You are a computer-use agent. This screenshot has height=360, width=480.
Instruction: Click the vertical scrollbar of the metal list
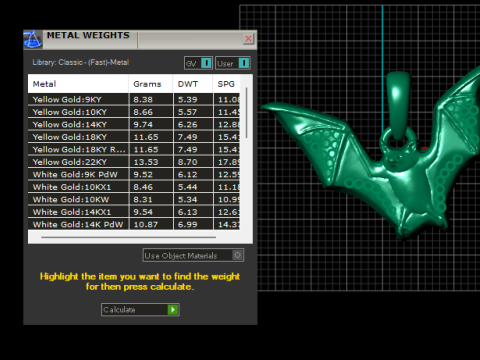click(x=246, y=113)
